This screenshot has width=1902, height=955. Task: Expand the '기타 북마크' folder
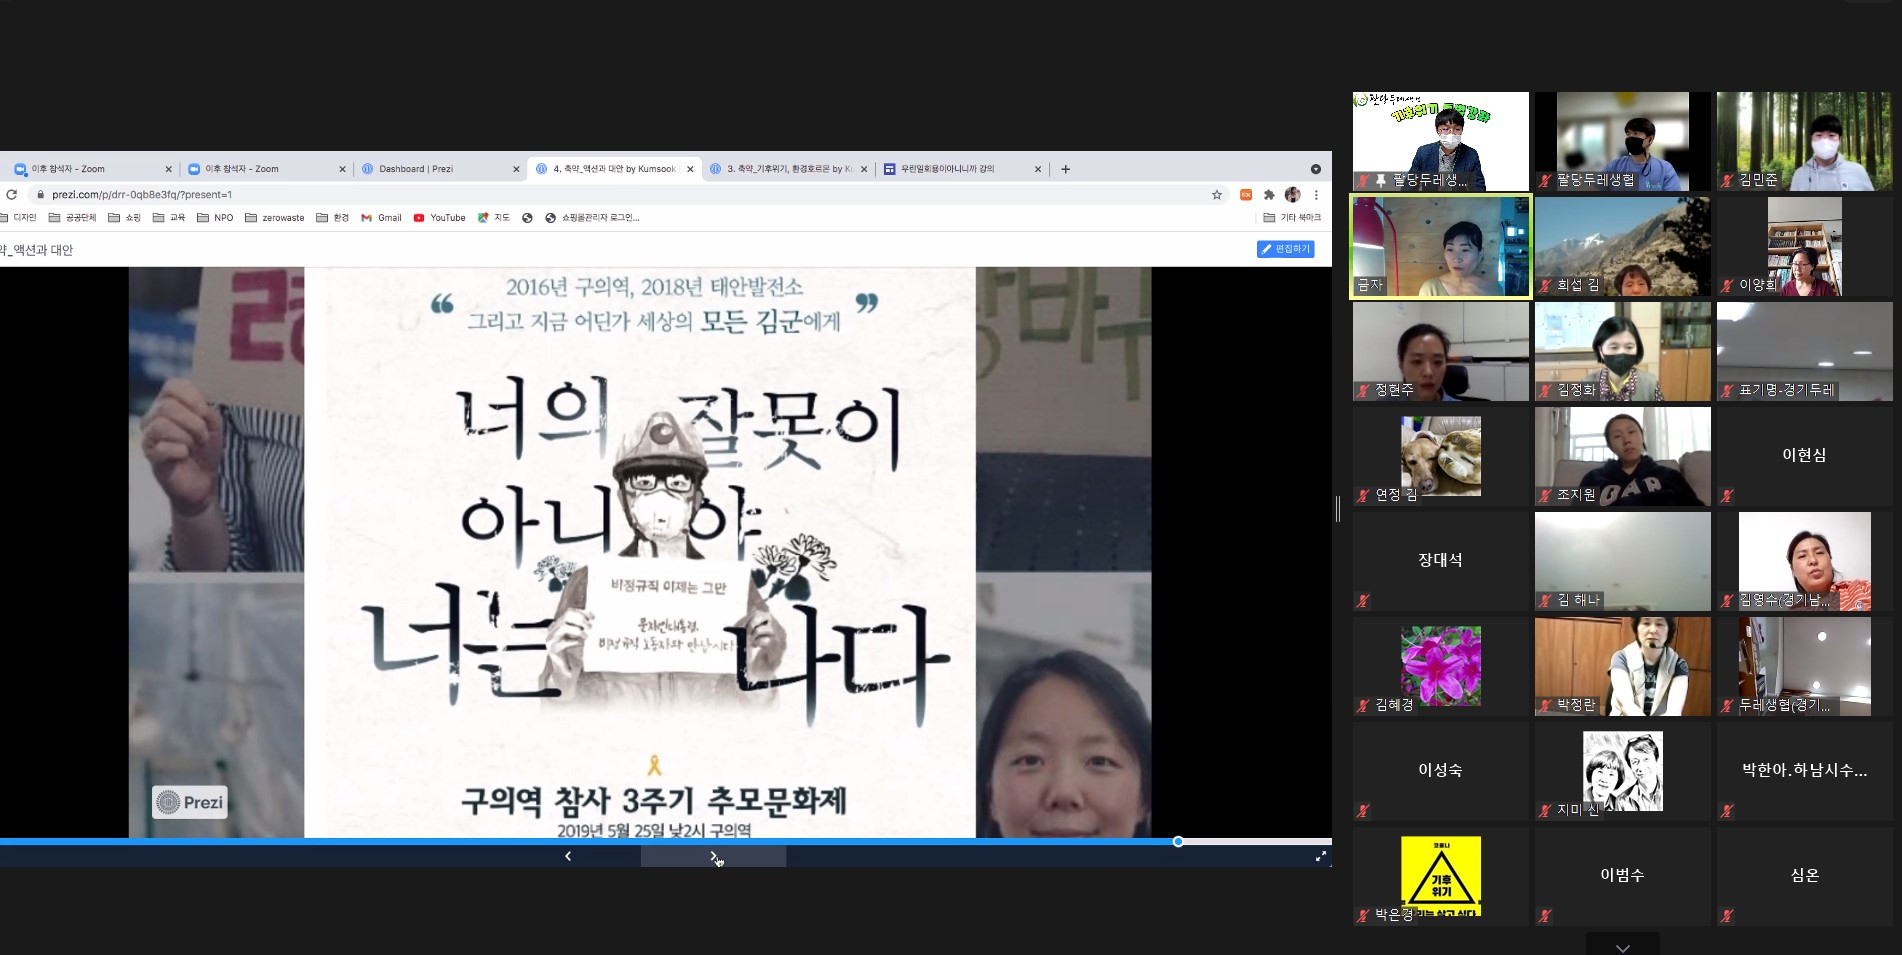1292,218
